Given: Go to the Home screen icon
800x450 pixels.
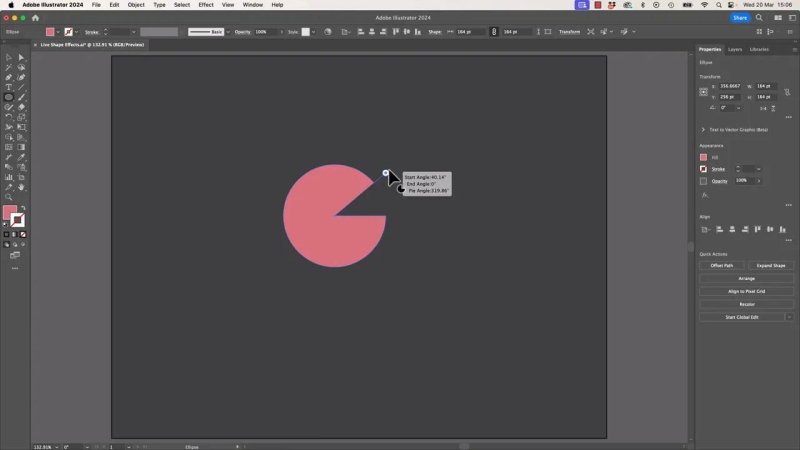Looking at the screenshot, I should click(x=35, y=18).
